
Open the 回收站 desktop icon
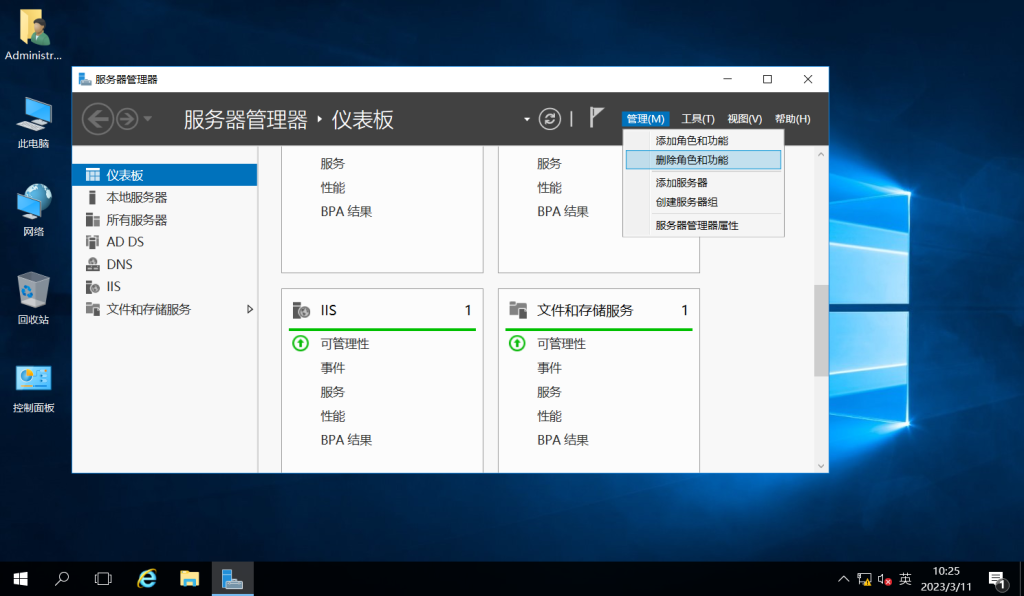click(33, 298)
